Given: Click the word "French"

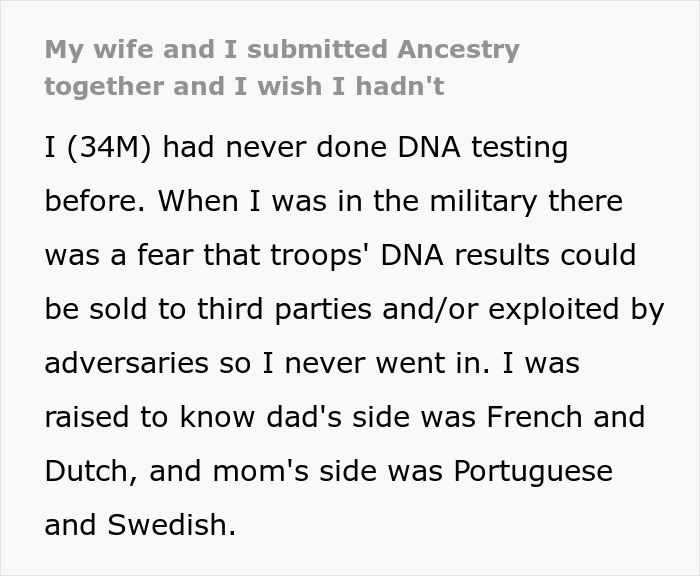Looking at the screenshot, I should click(531, 417).
